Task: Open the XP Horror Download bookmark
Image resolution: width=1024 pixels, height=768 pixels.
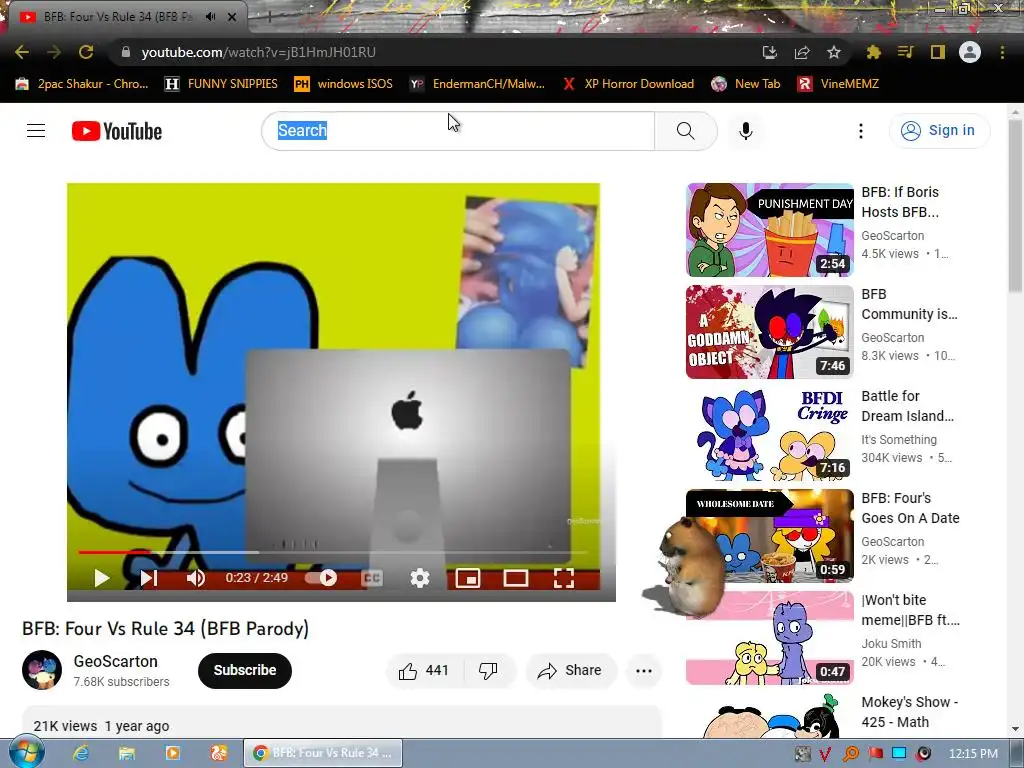Action: tap(628, 84)
